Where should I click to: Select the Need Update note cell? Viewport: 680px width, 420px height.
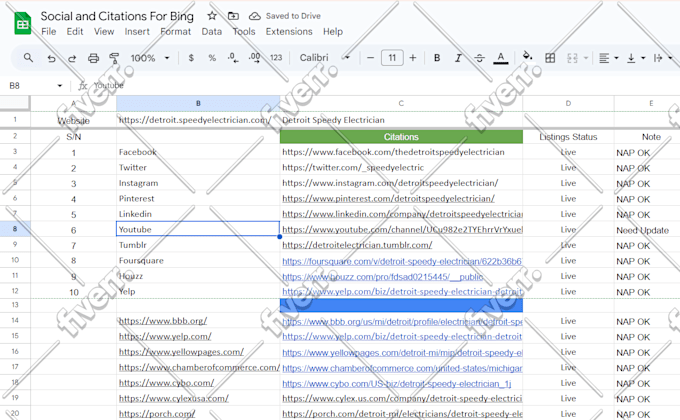tap(647, 230)
